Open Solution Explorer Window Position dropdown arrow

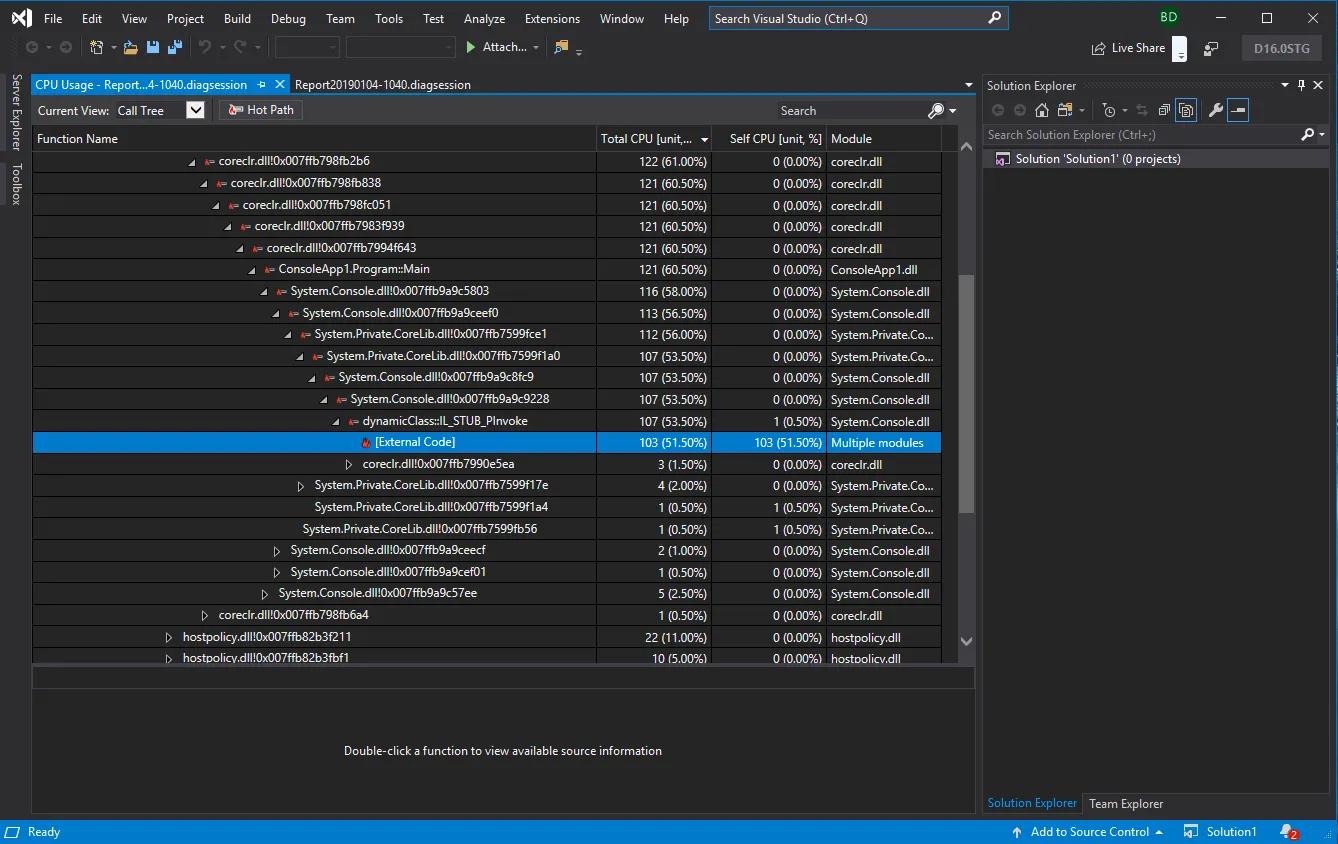pyautogui.click(x=1286, y=85)
